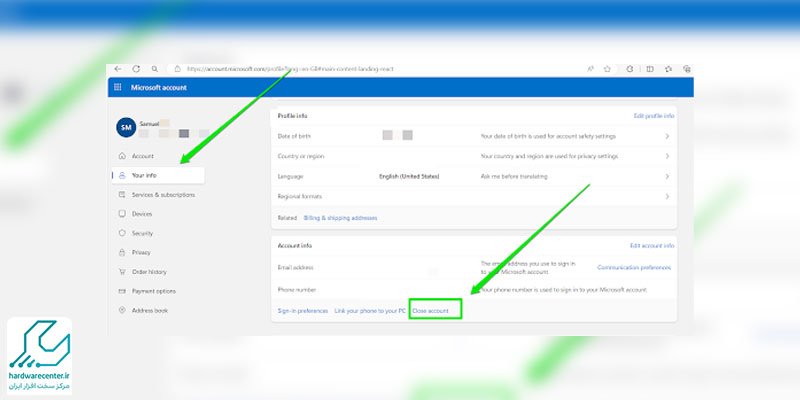The height and width of the screenshot is (400, 800).
Task: Click the shield icon next to Security
Action: coord(122,233)
